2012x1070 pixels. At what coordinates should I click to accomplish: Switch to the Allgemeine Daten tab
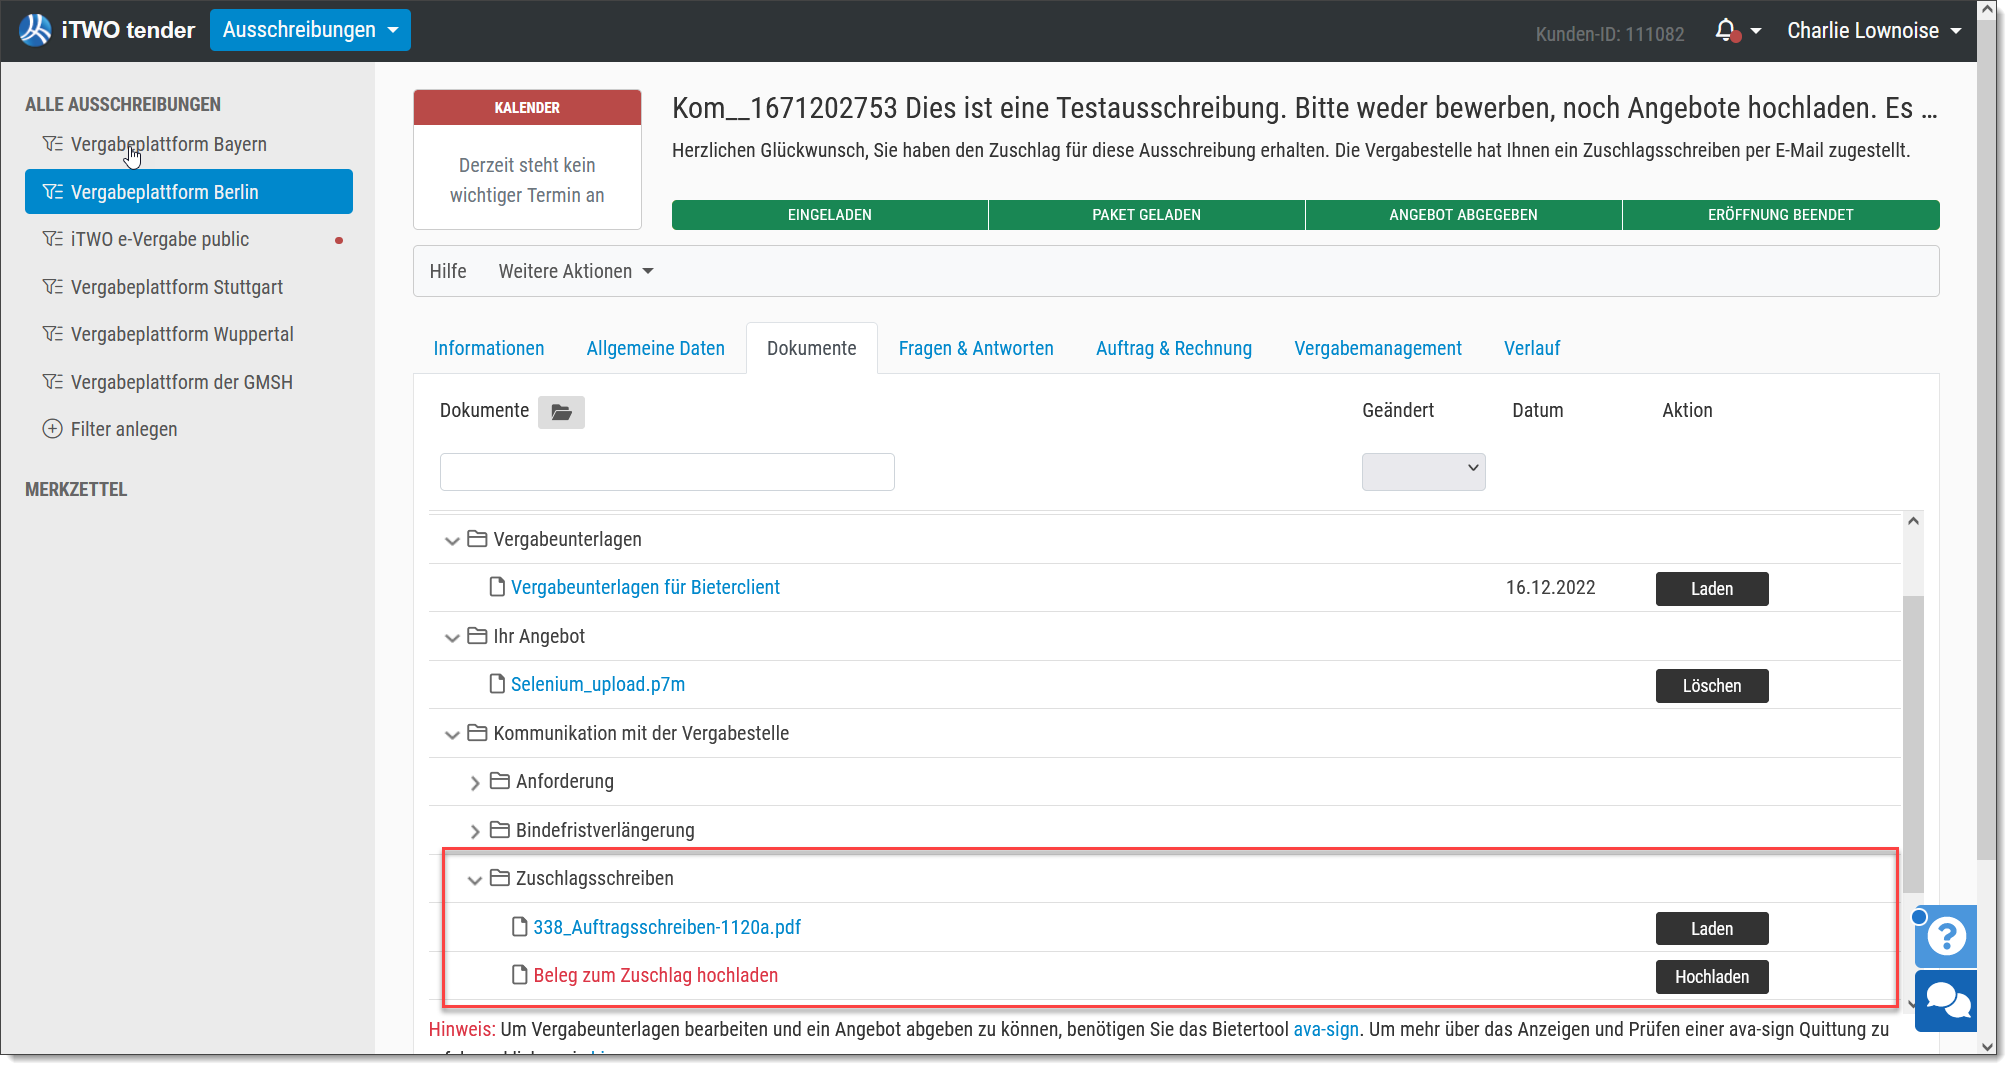click(656, 348)
